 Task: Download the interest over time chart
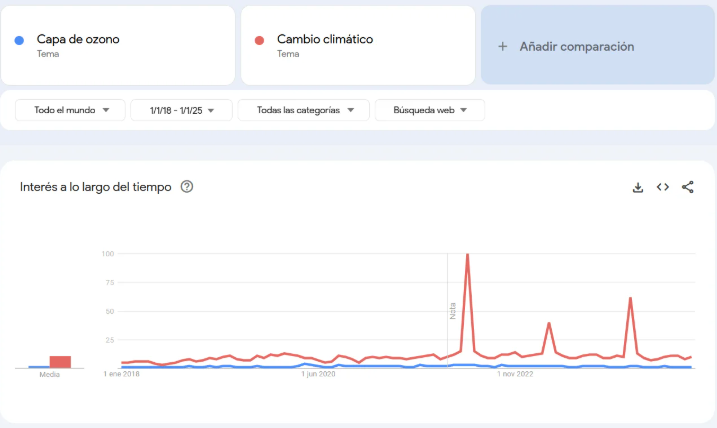click(638, 187)
